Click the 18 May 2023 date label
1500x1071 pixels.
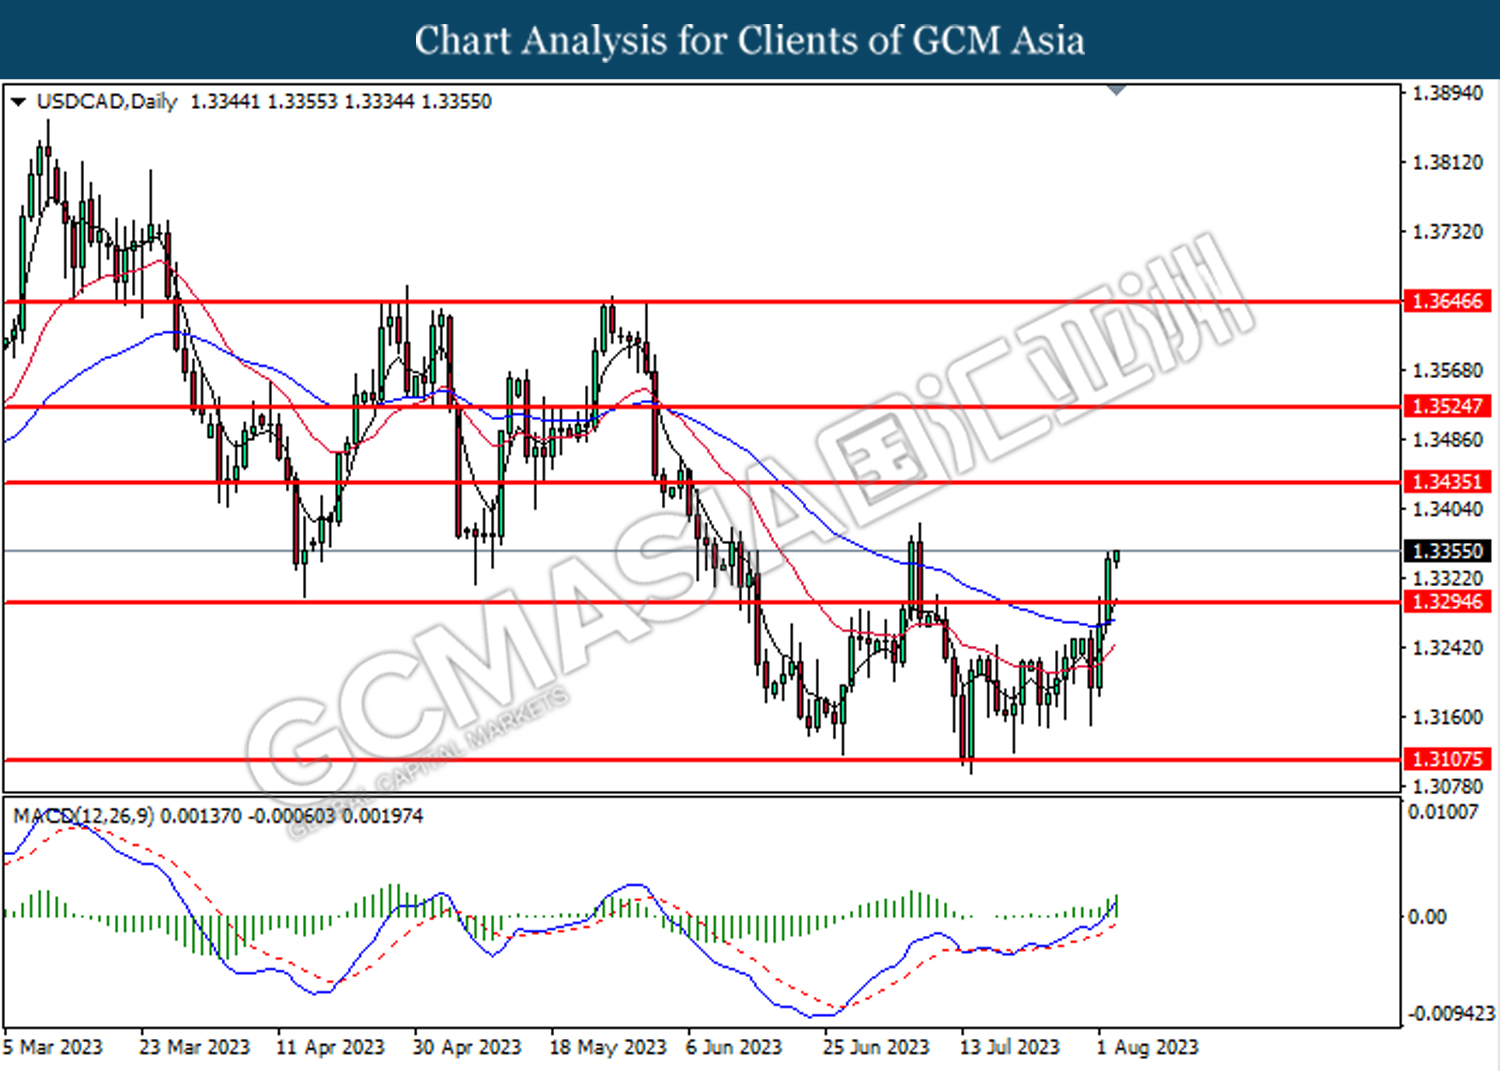pyautogui.click(x=608, y=1047)
